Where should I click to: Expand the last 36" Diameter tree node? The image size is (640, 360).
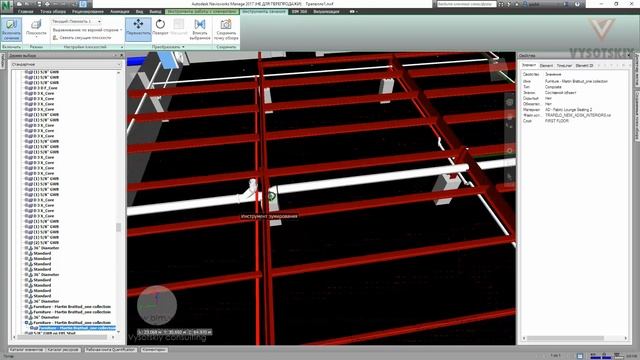coord(27,317)
